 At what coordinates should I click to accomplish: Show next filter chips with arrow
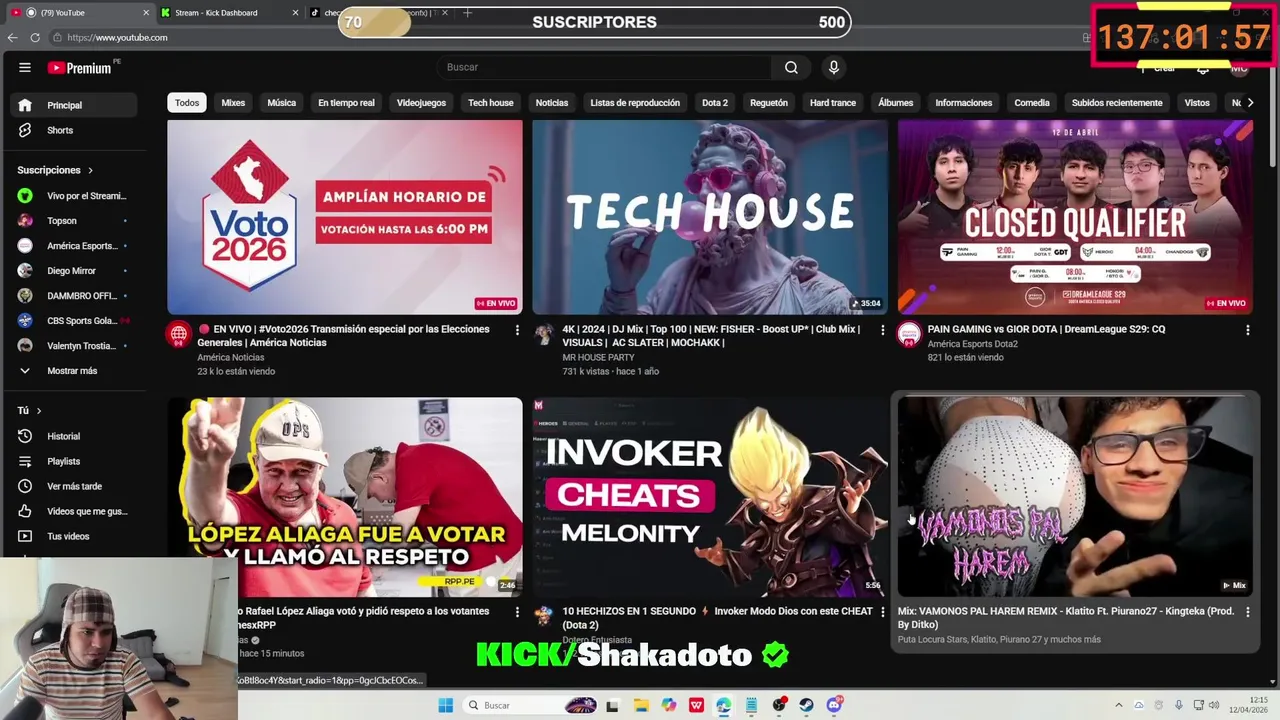1249,102
